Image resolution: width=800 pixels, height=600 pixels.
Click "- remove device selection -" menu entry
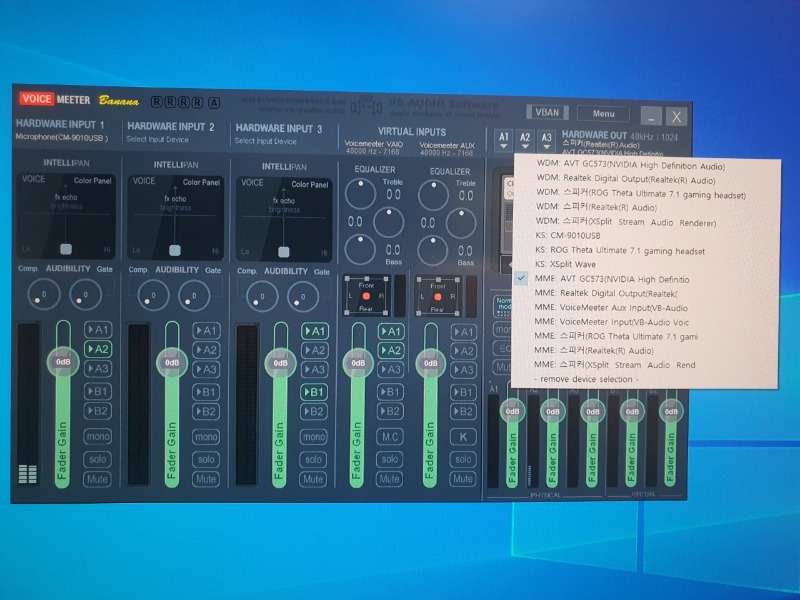tap(586, 379)
